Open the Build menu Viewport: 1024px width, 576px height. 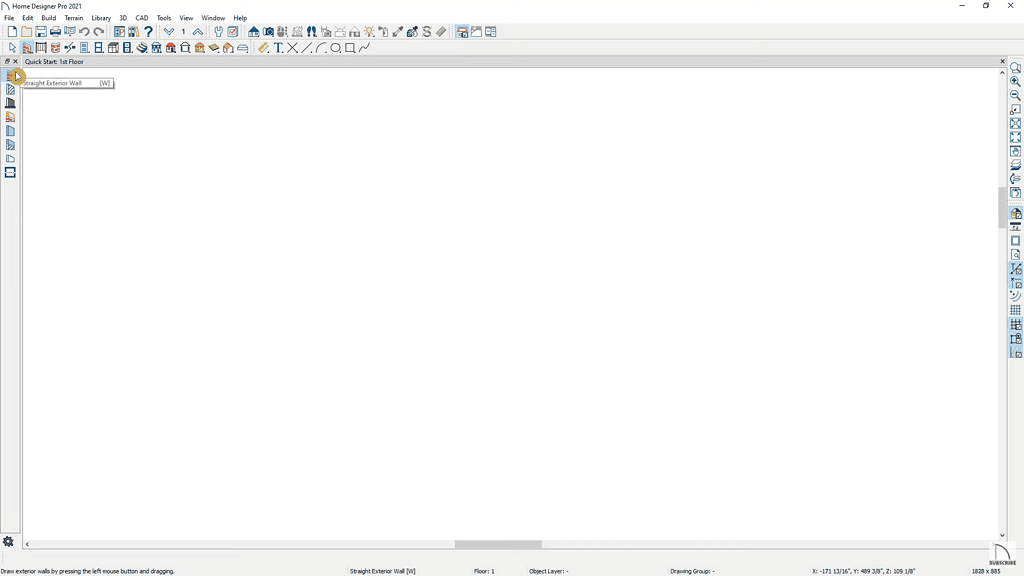48,18
